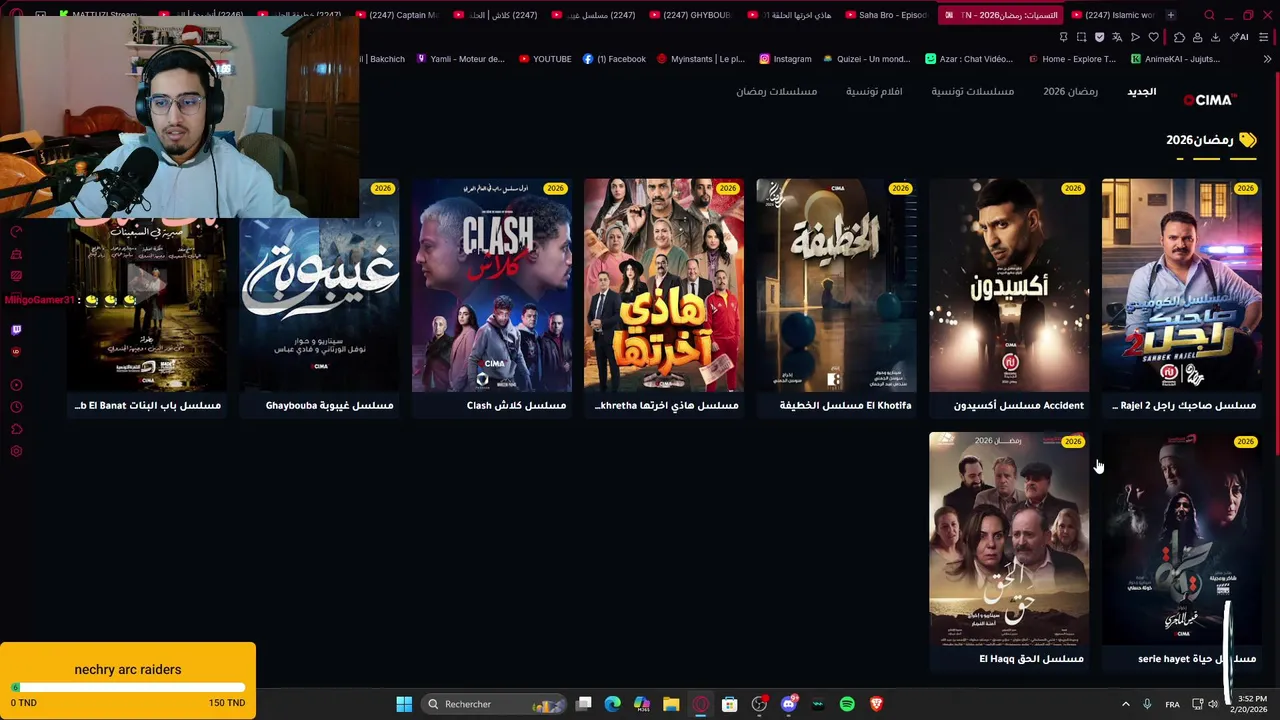Image resolution: width=1280 pixels, height=720 pixels.
Task: Open the AnimeKAI bookmark
Action: [x=1175, y=59]
